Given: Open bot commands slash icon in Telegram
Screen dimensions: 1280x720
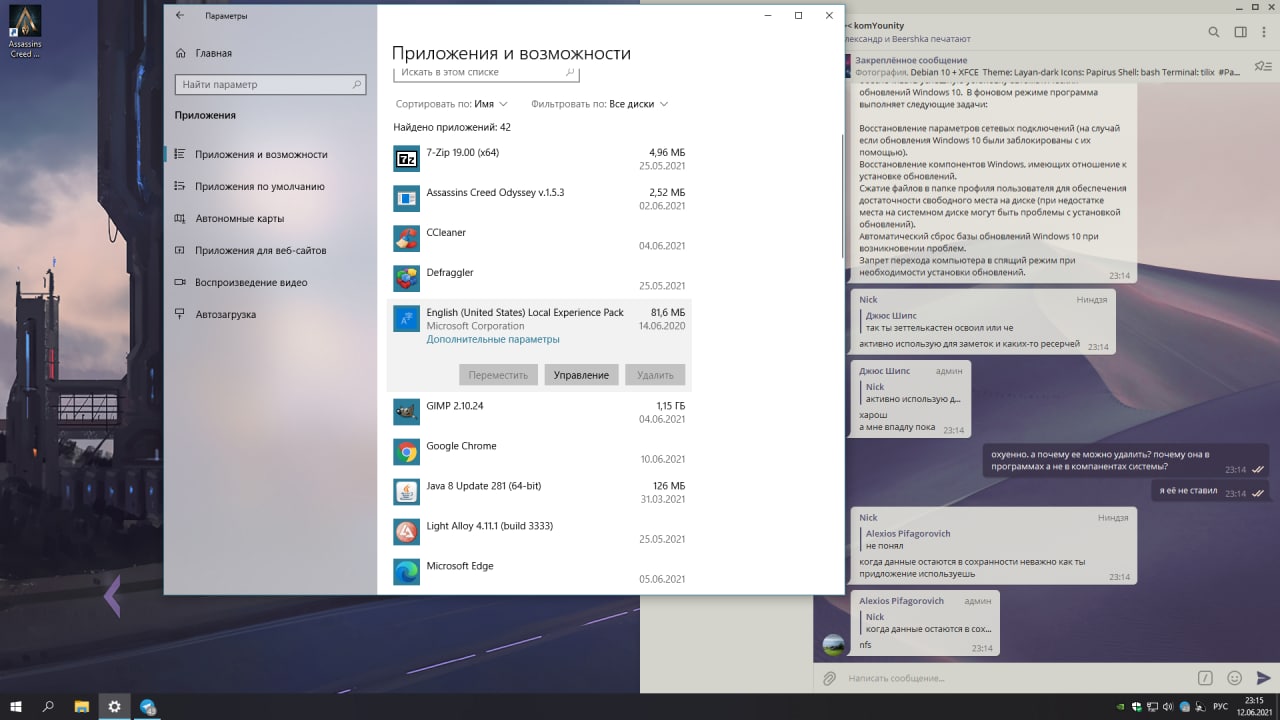Looking at the screenshot, I should pyautogui.click(x=1206, y=678).
